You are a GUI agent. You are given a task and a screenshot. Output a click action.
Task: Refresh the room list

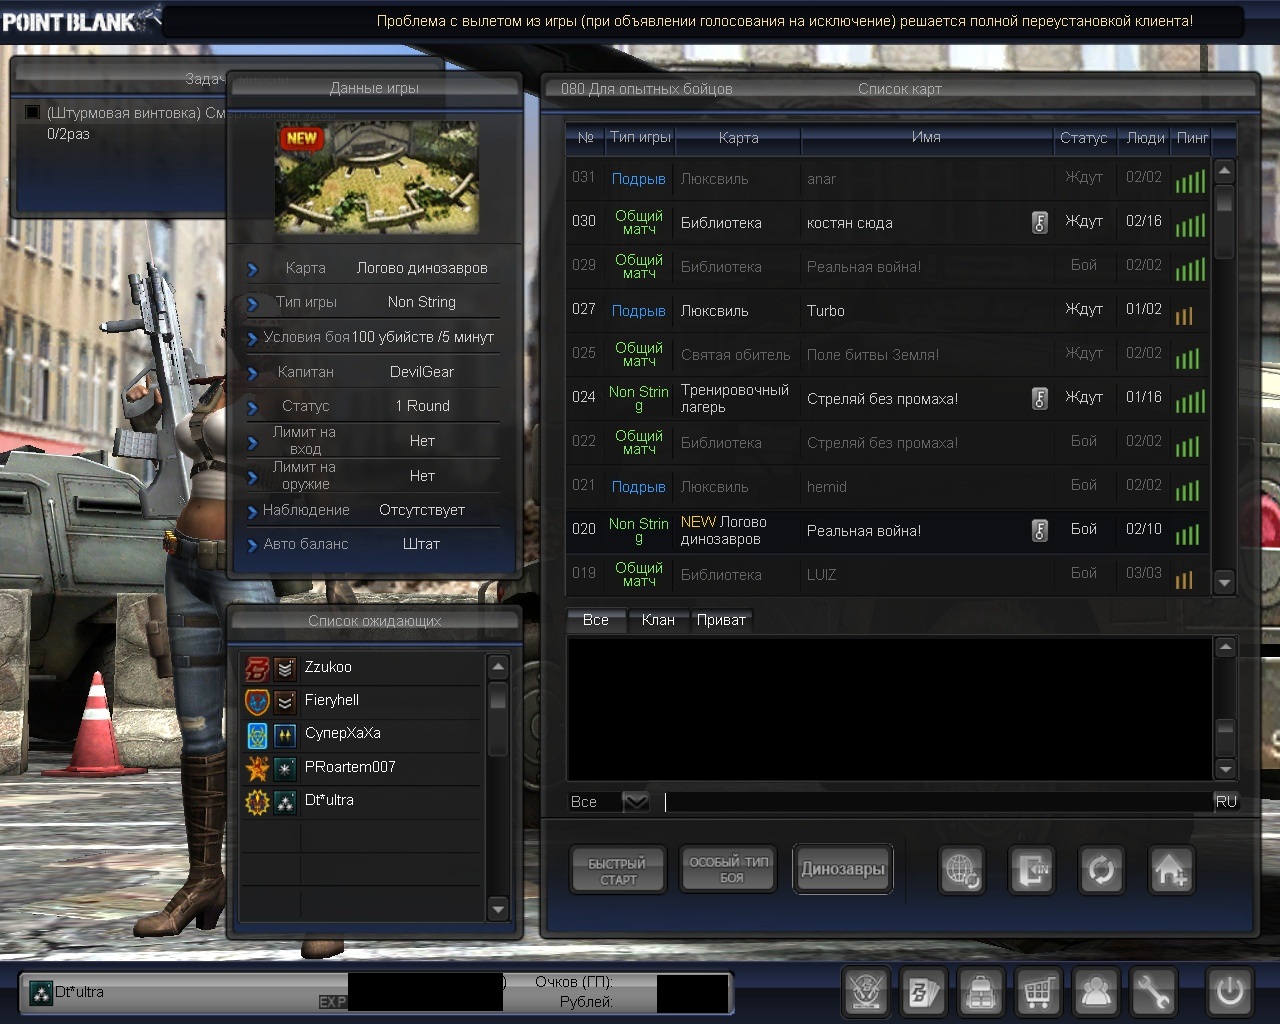click(x=1101, y=871)
